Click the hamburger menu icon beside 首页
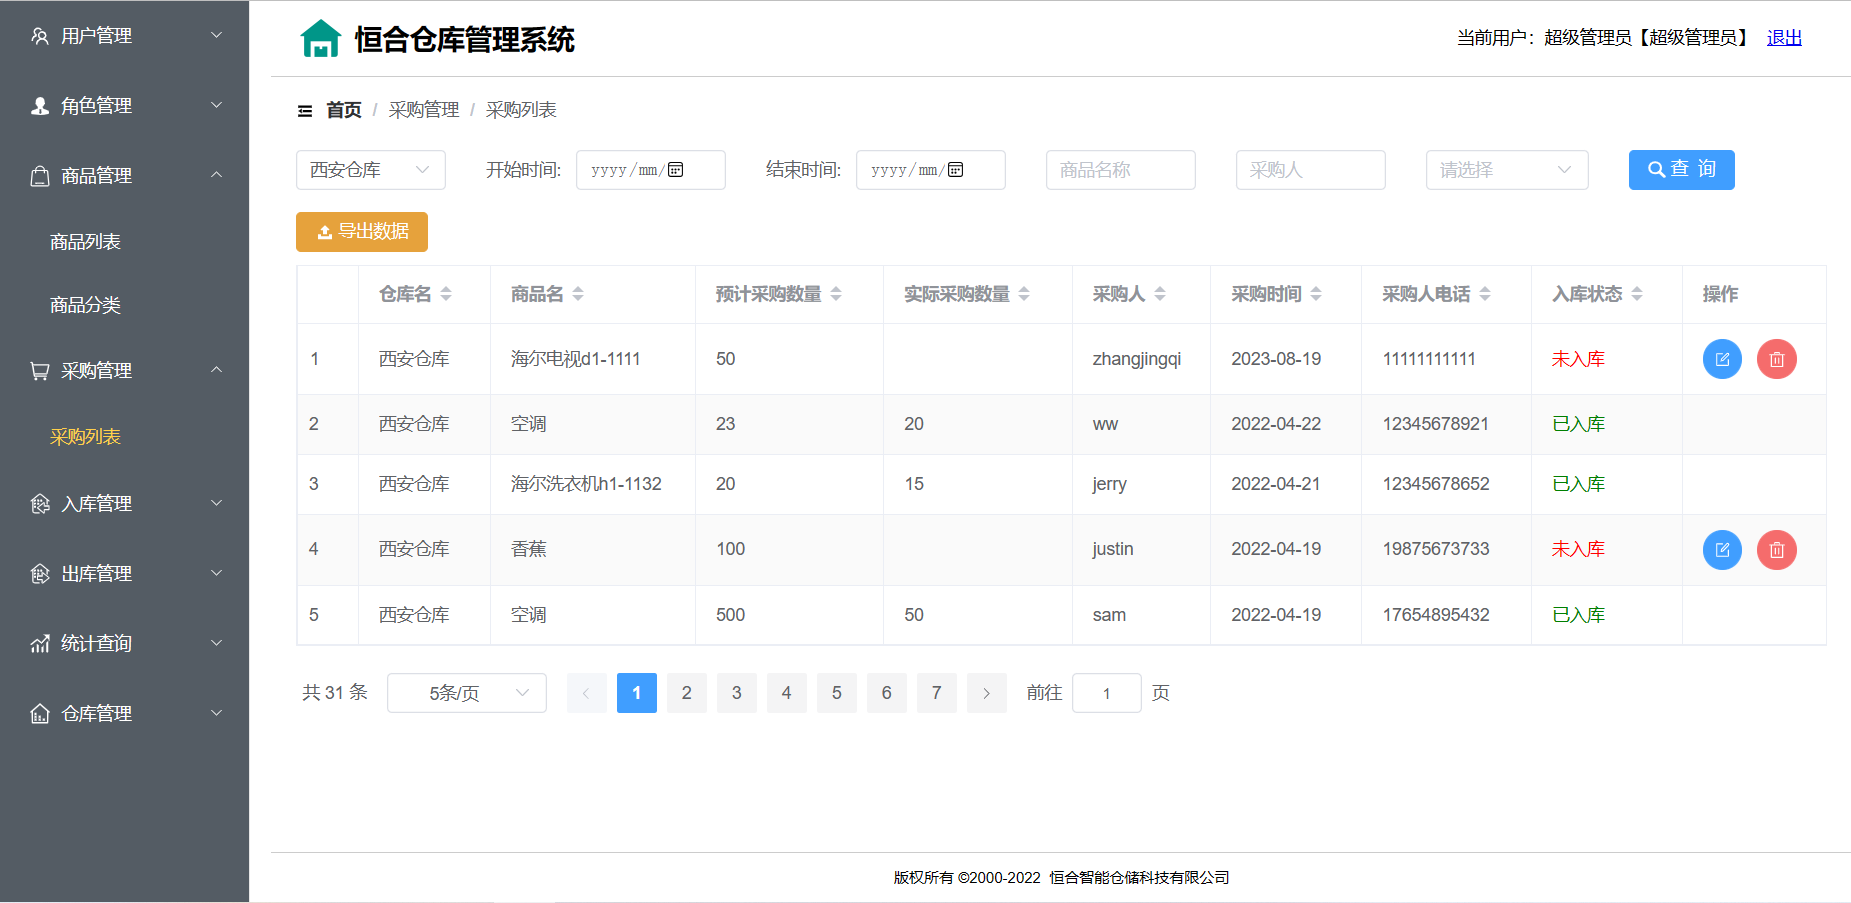The width and height of the screenshot is (1851, 903). click(x=305, y=111)
